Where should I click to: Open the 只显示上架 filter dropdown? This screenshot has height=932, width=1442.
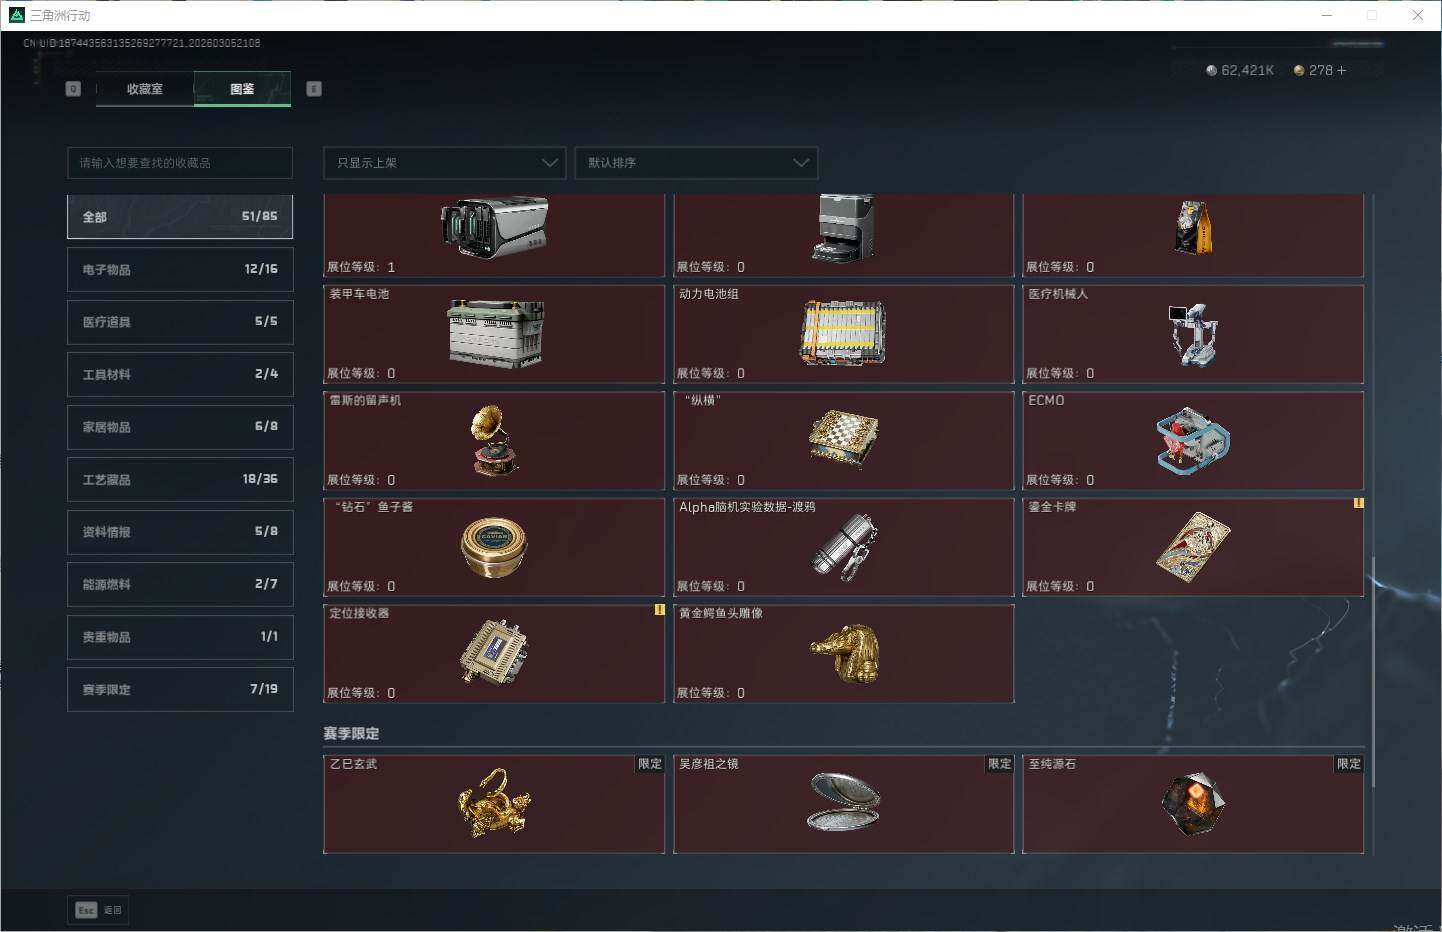point(444,163)
